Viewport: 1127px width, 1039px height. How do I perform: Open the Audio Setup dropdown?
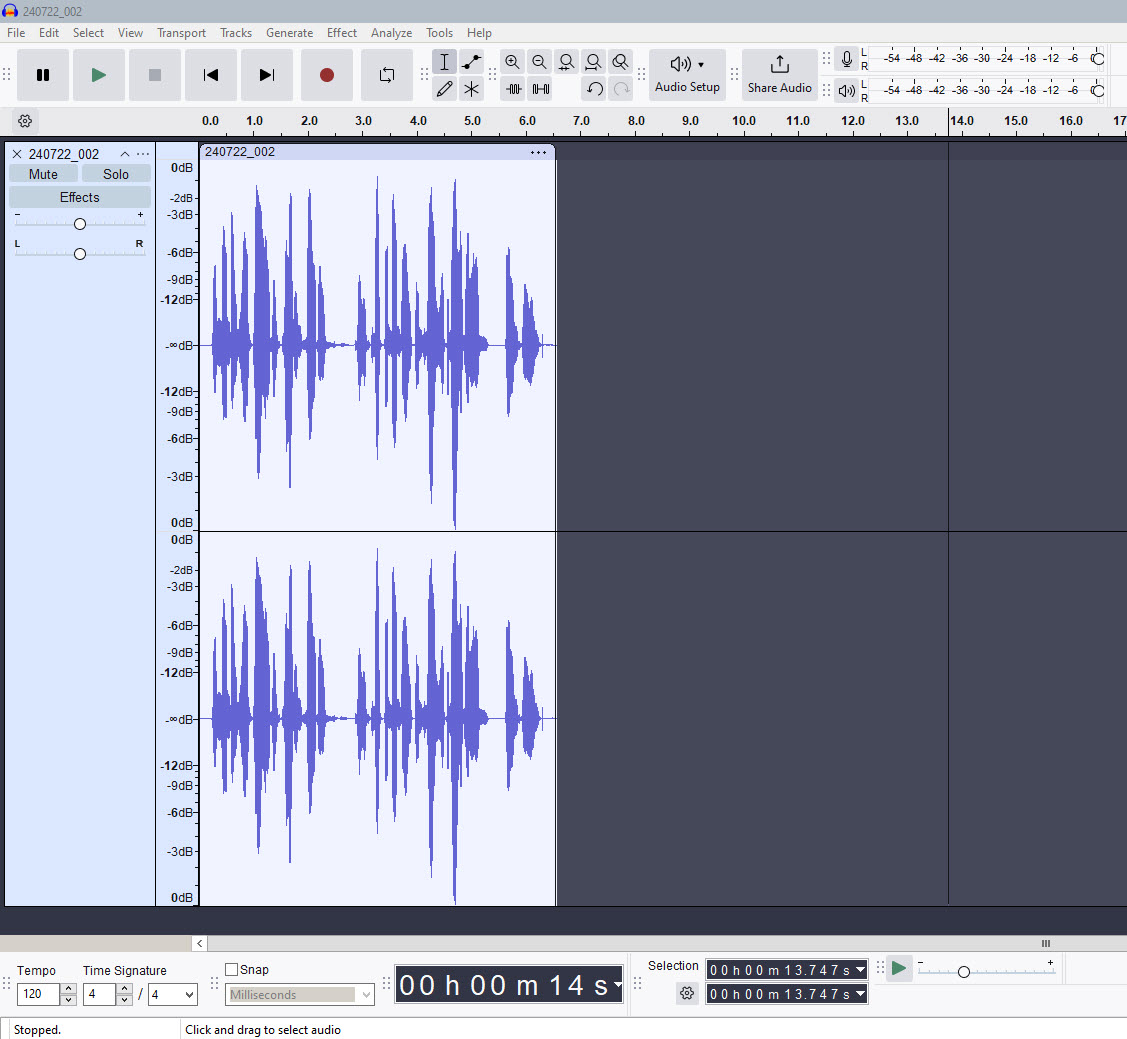[687, 74]
